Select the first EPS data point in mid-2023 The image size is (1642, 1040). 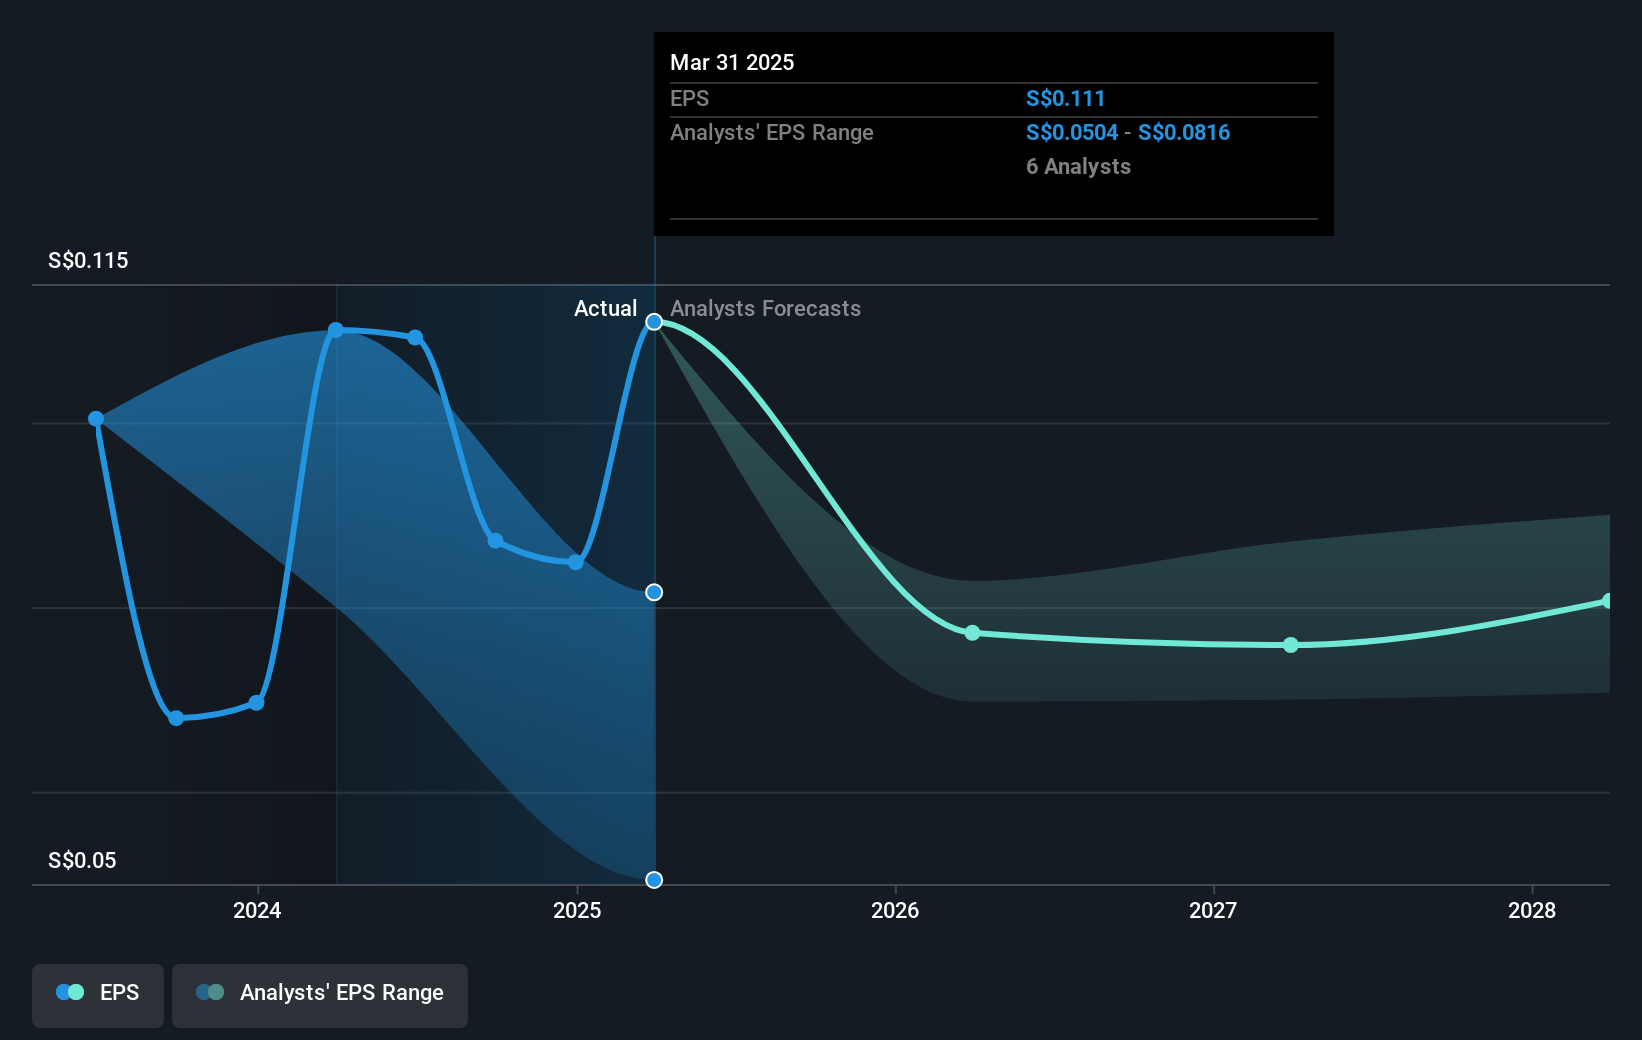[96, 419]
